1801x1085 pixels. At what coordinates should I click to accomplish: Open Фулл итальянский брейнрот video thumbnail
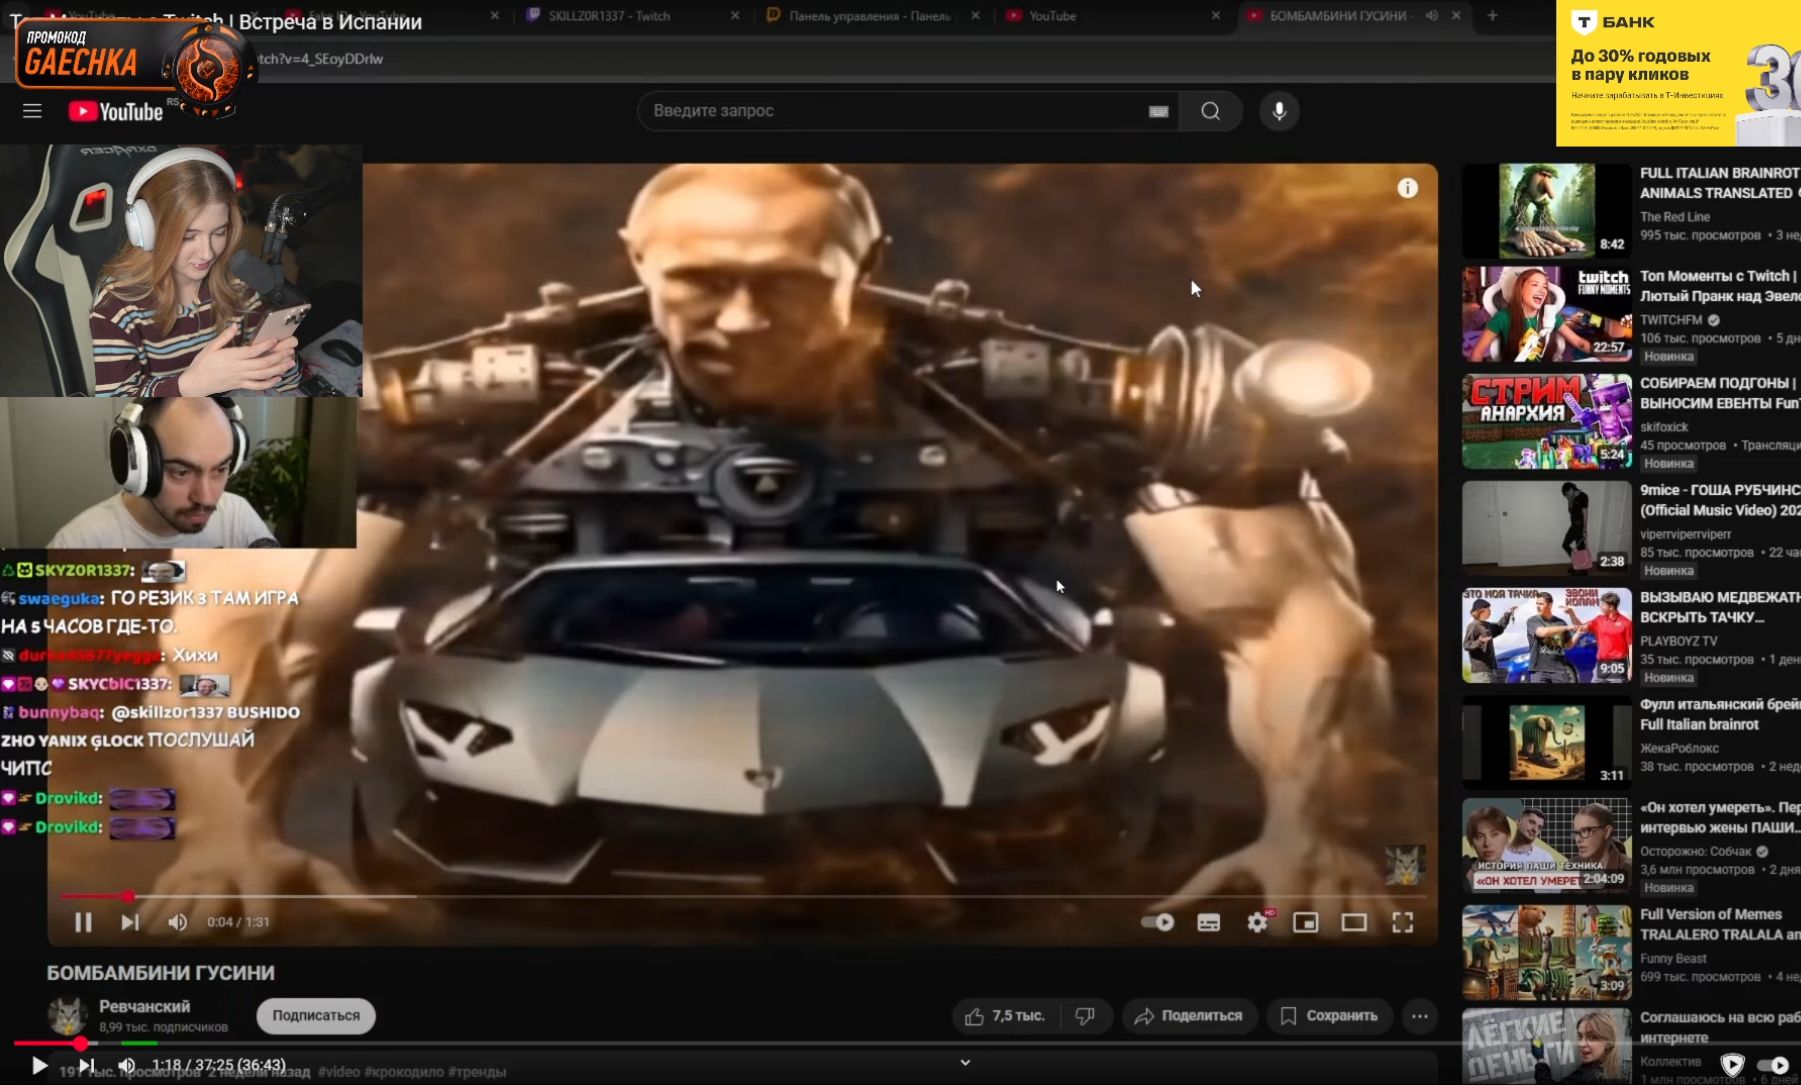tap(1546, 742)
